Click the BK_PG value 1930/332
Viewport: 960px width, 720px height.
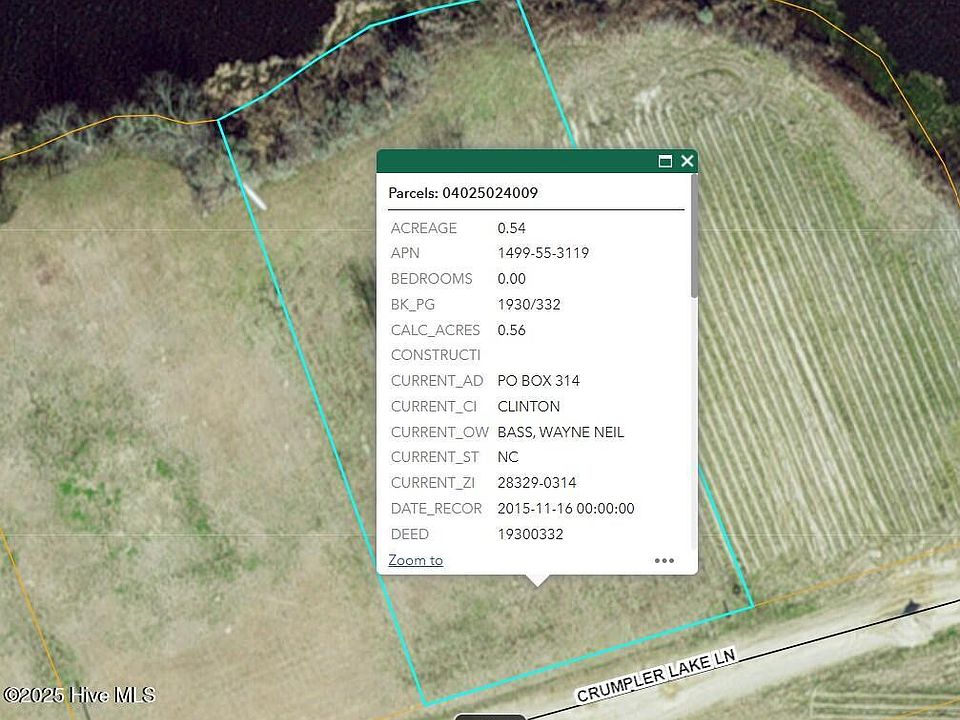(529, 304)
